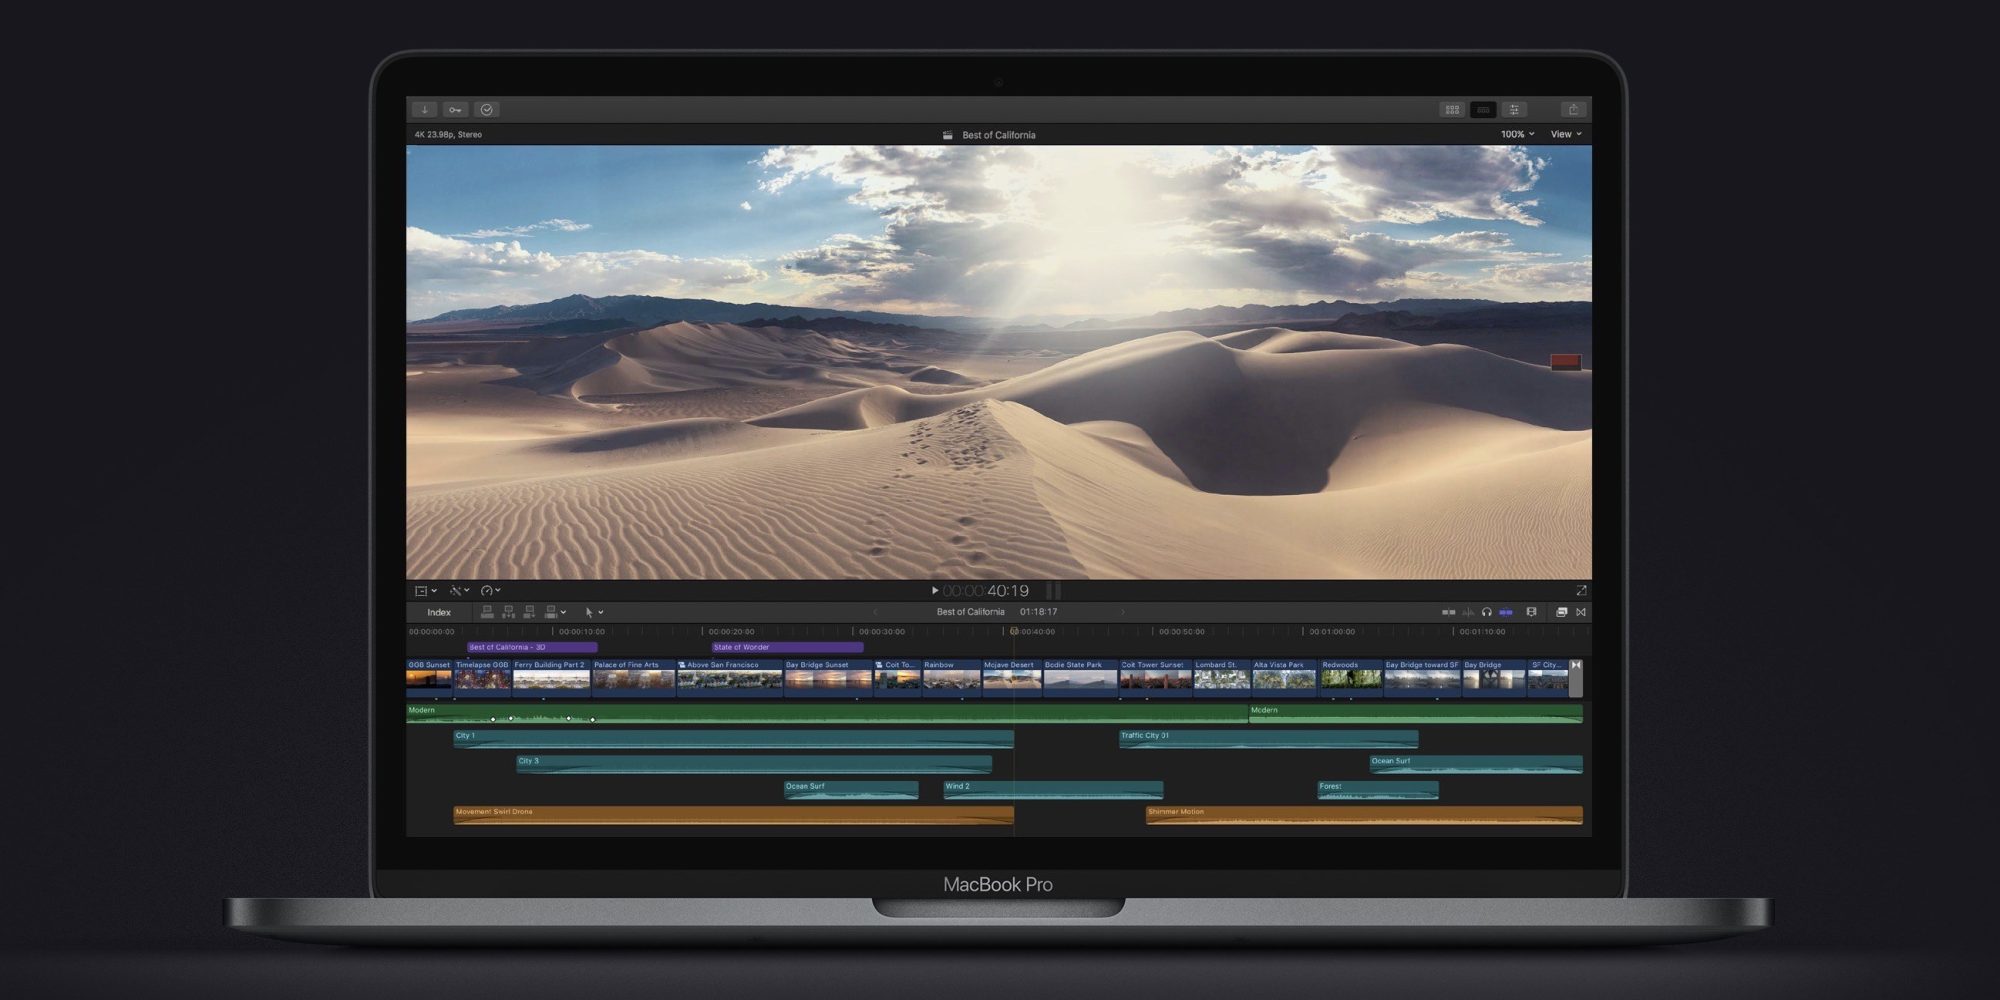Click the Share export icon
Image resolution: width=2000 pixels, height=1000 pixels.
[x=1573, y=110]
